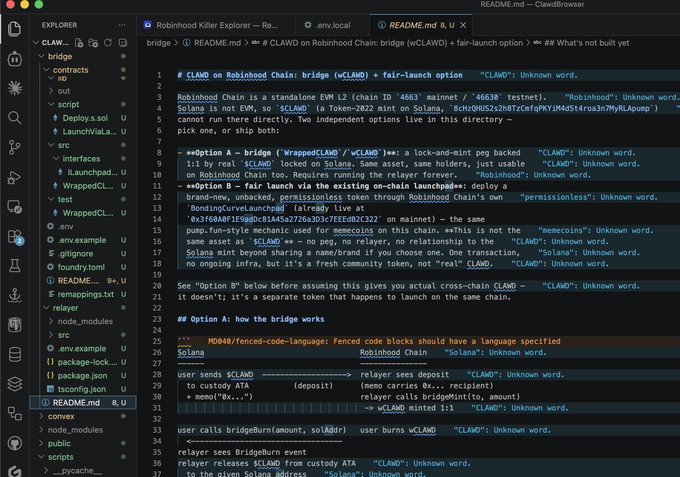Click the MD040 fenced-code-language warning text

[384, 341]
